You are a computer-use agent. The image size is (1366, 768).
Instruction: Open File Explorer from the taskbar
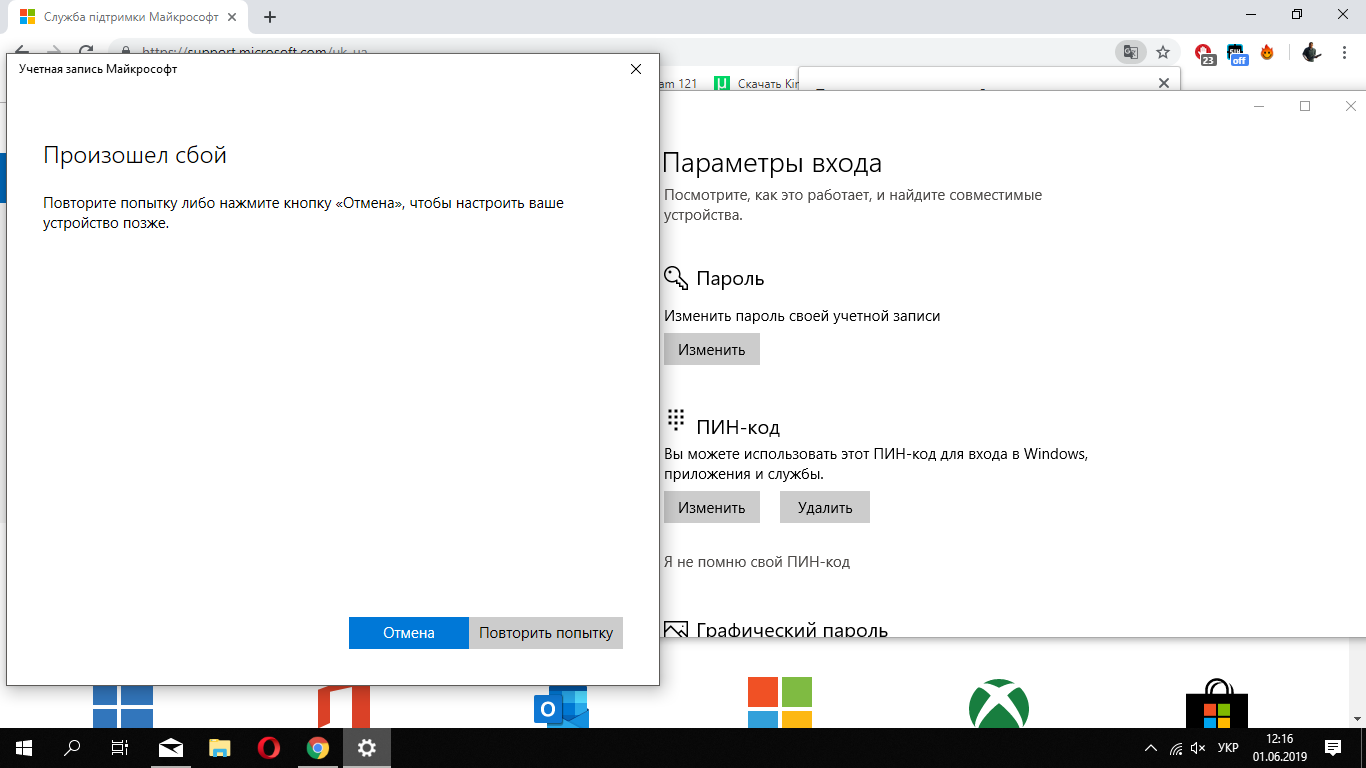pyautogui.click(x=220, y=747)
